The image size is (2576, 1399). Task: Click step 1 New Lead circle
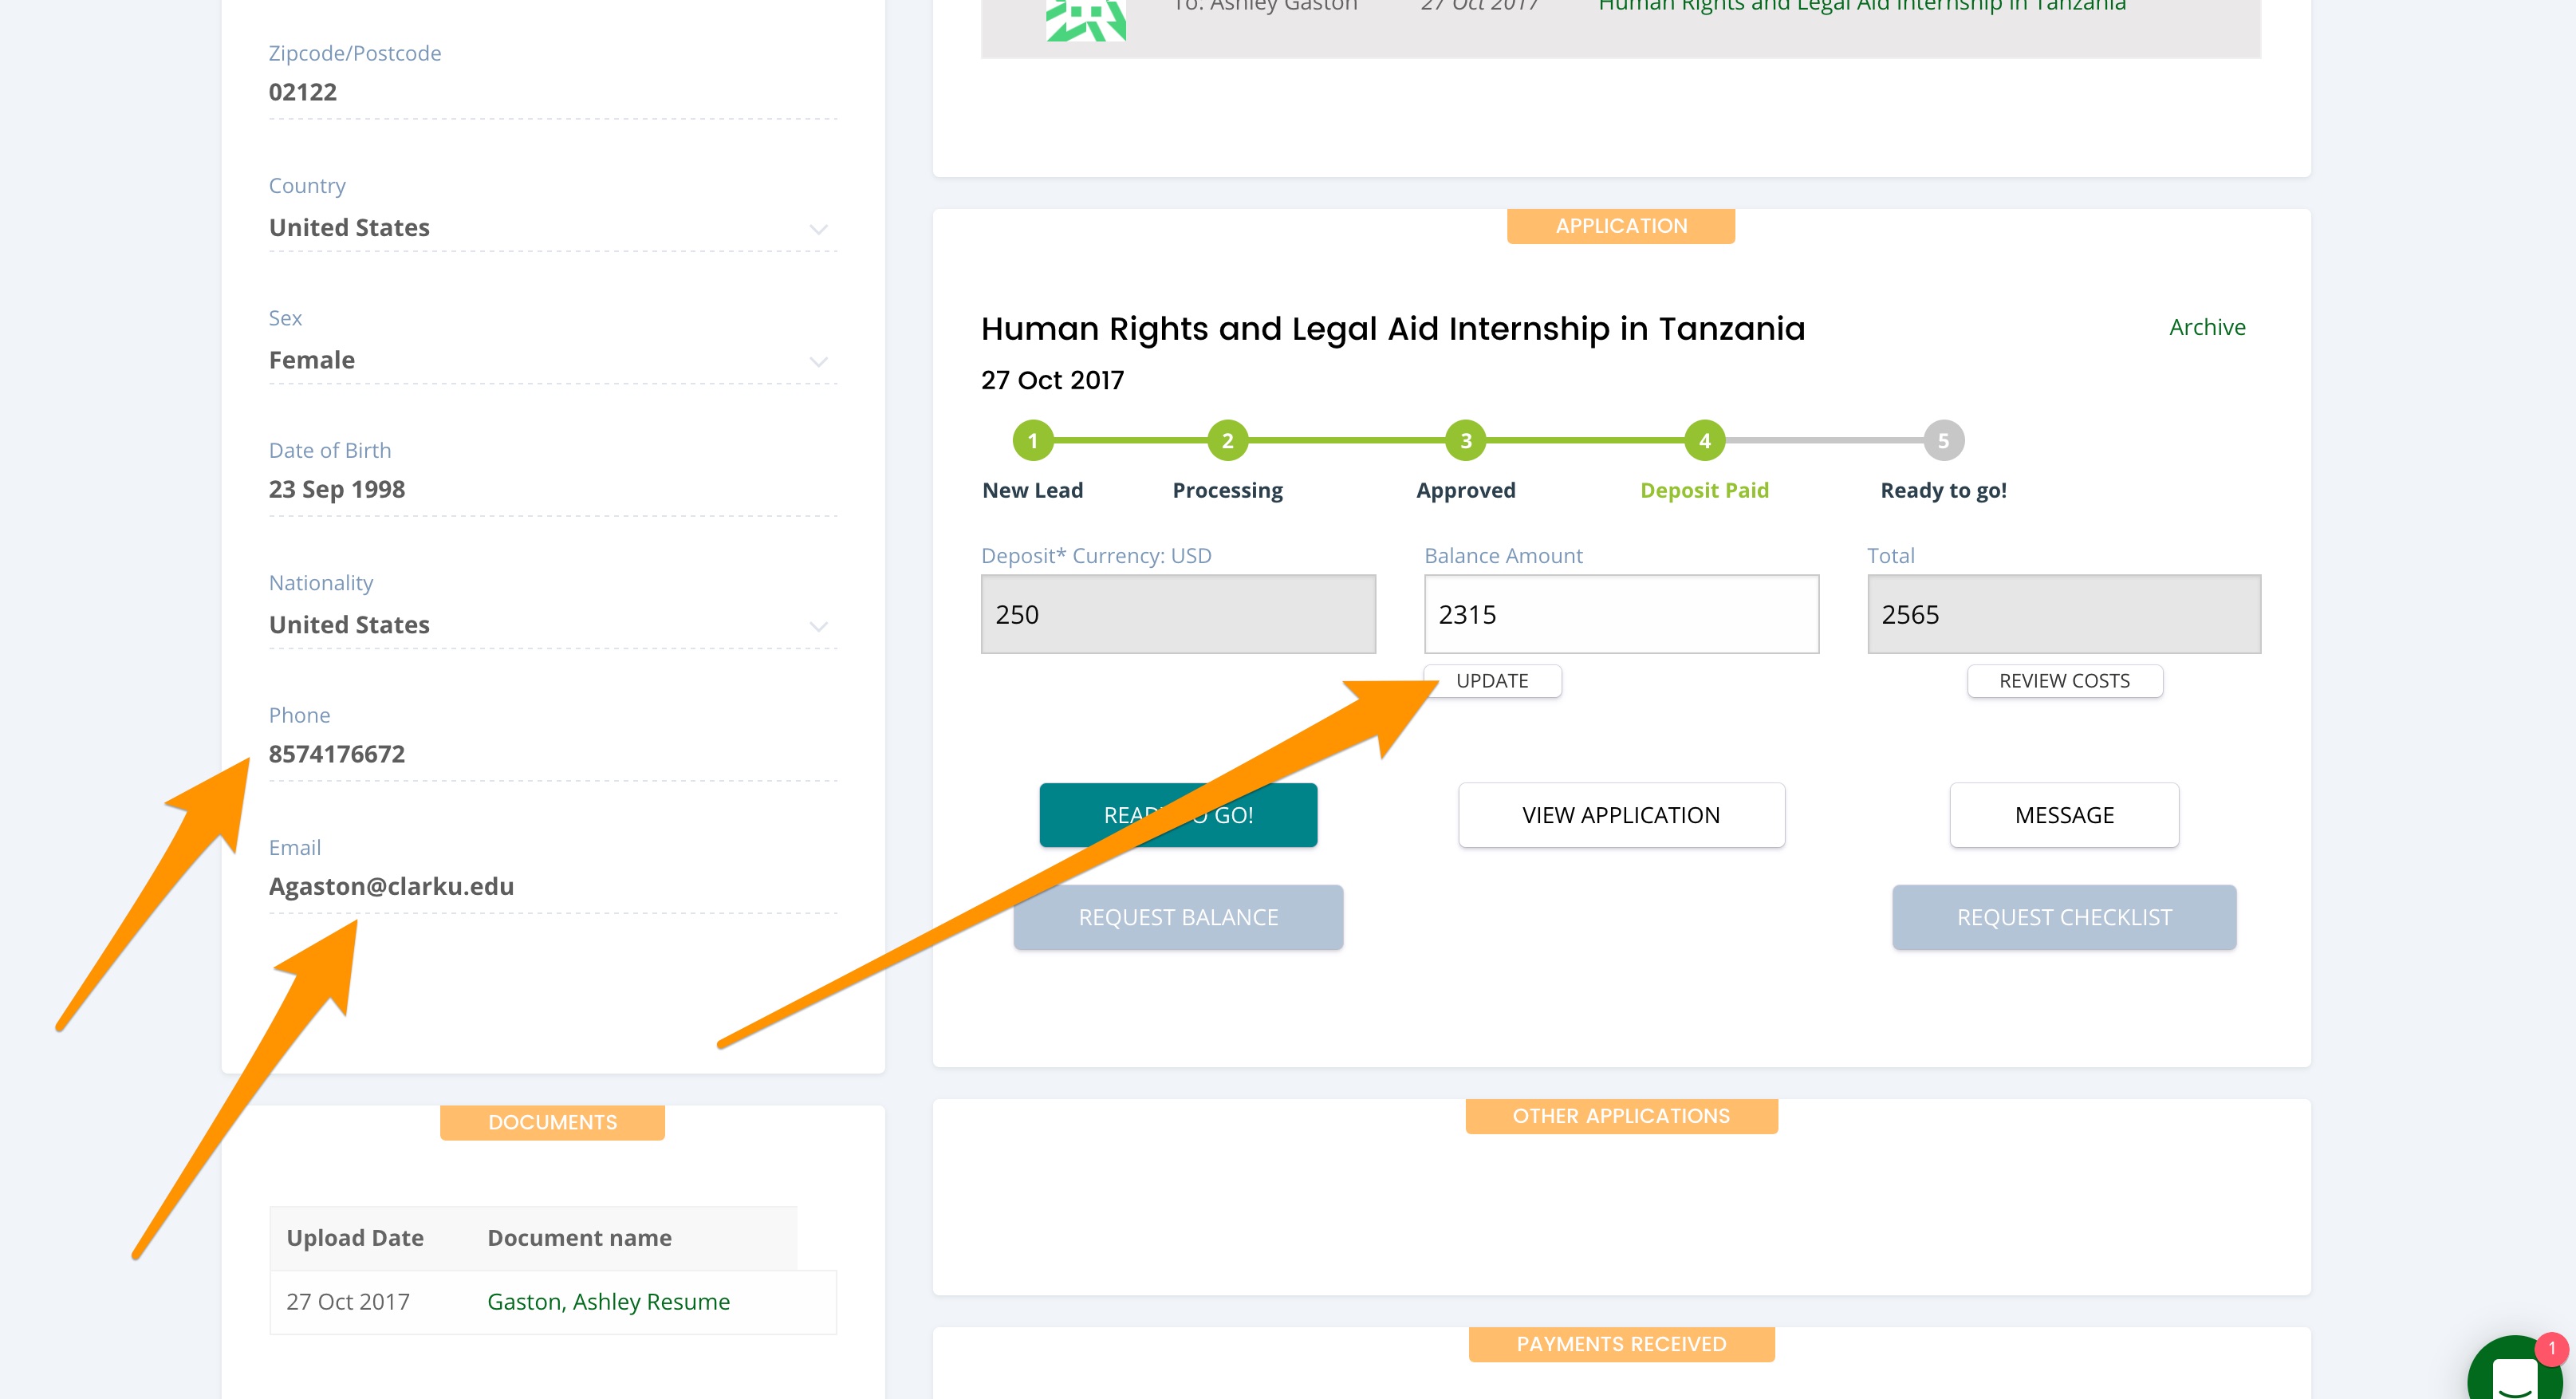[x=1032, y=440]
